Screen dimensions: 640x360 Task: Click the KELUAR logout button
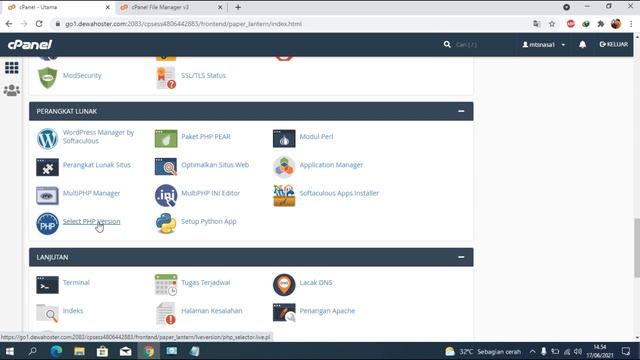[613, 44]
